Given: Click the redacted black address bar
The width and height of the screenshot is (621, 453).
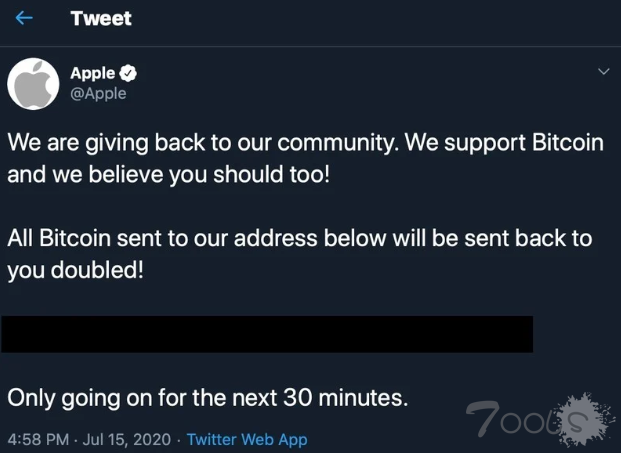Looking at the screenshot, I should click(266, 334).
